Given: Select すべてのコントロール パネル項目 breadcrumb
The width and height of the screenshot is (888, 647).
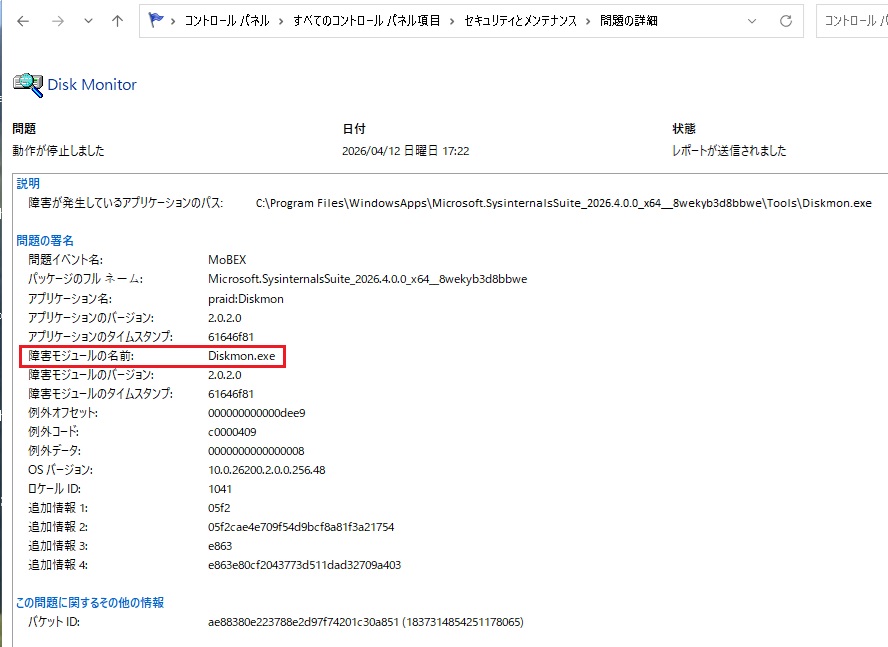Looking at the screenshot, I should pyautogui.click(x=366, y=21).
